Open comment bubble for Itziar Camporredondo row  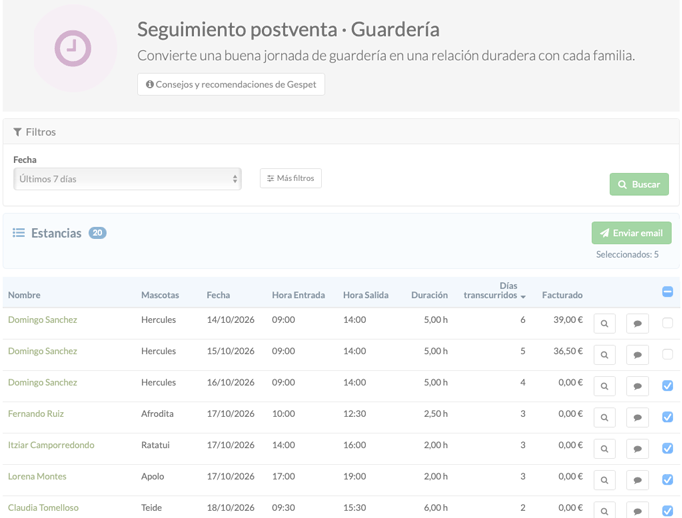coord(637,449)
